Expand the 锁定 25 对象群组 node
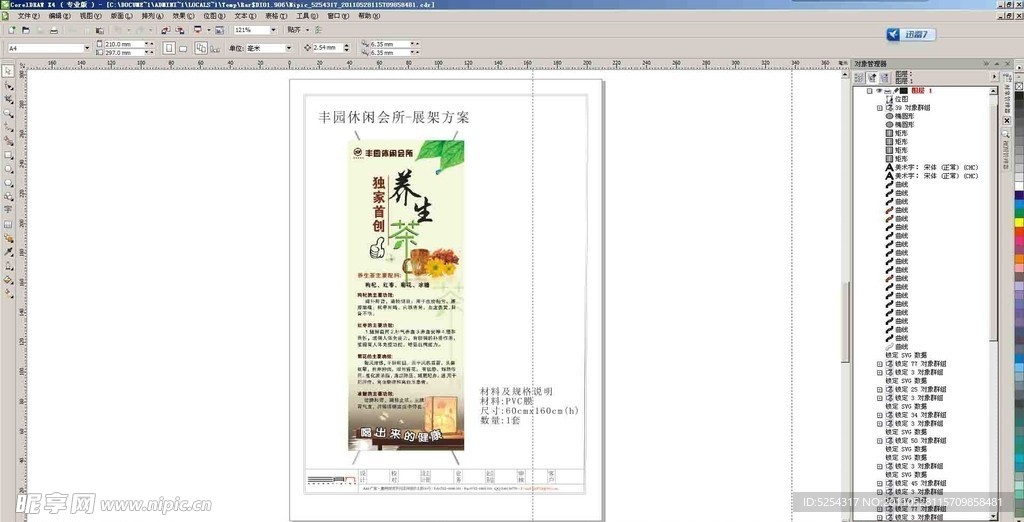The image size is (1024, 522). pos(880,389)
